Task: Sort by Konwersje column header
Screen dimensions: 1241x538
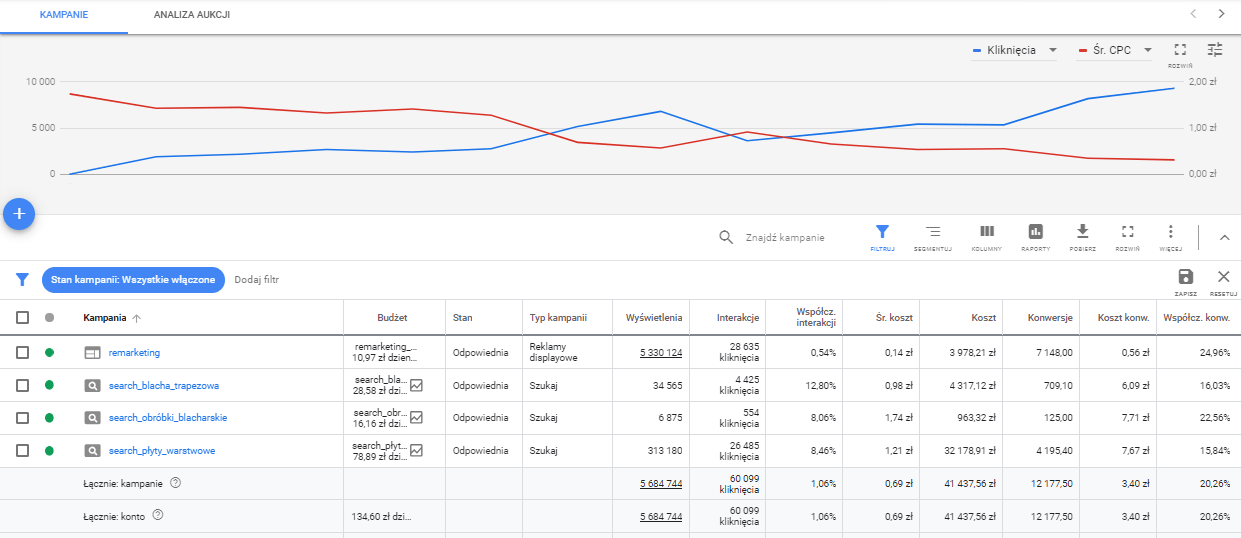Action: (1050, 318)
